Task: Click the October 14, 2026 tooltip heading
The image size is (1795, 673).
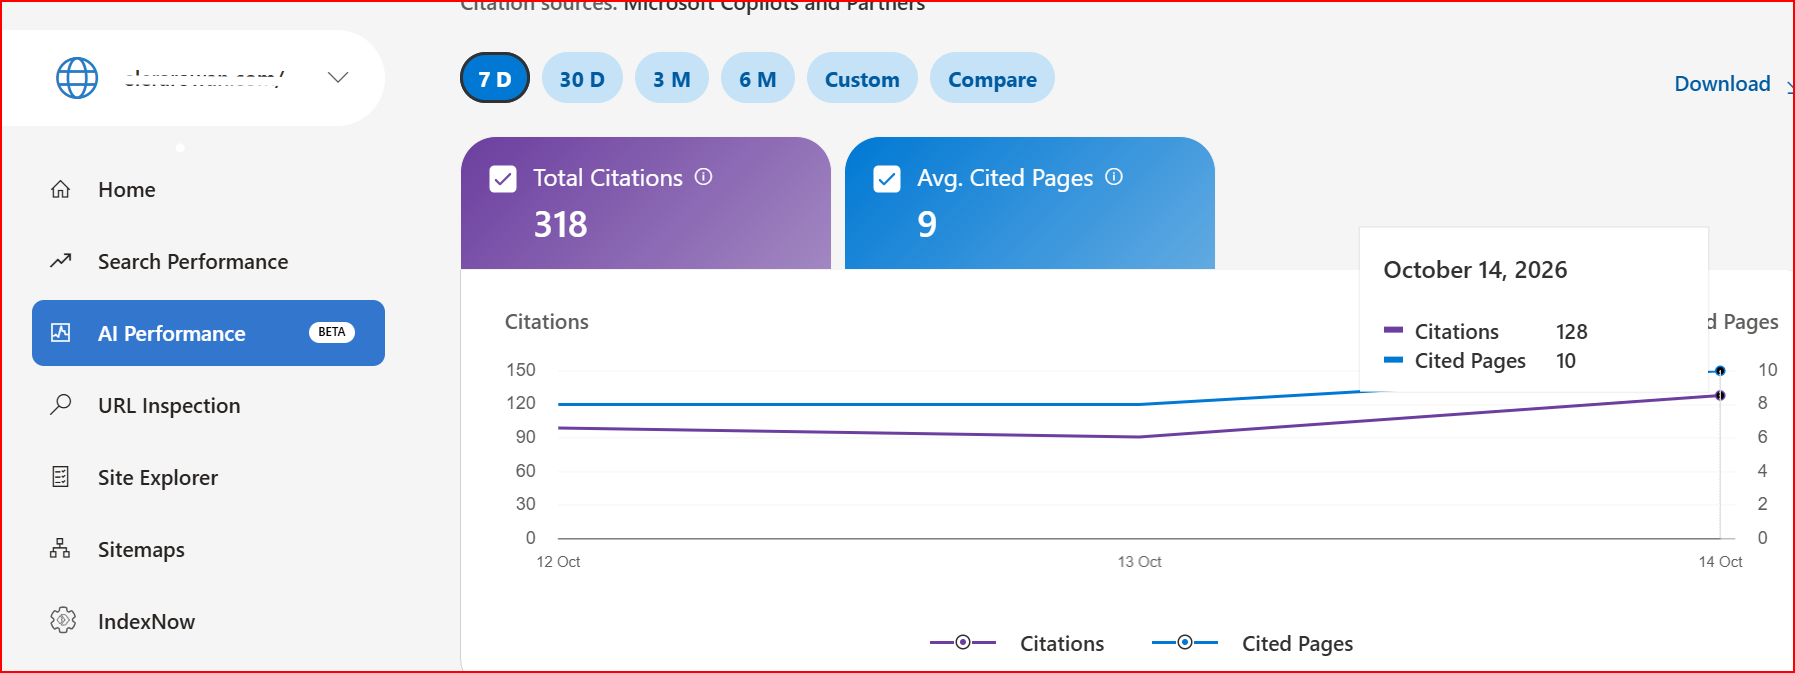Action: [x=1475, y=270]
